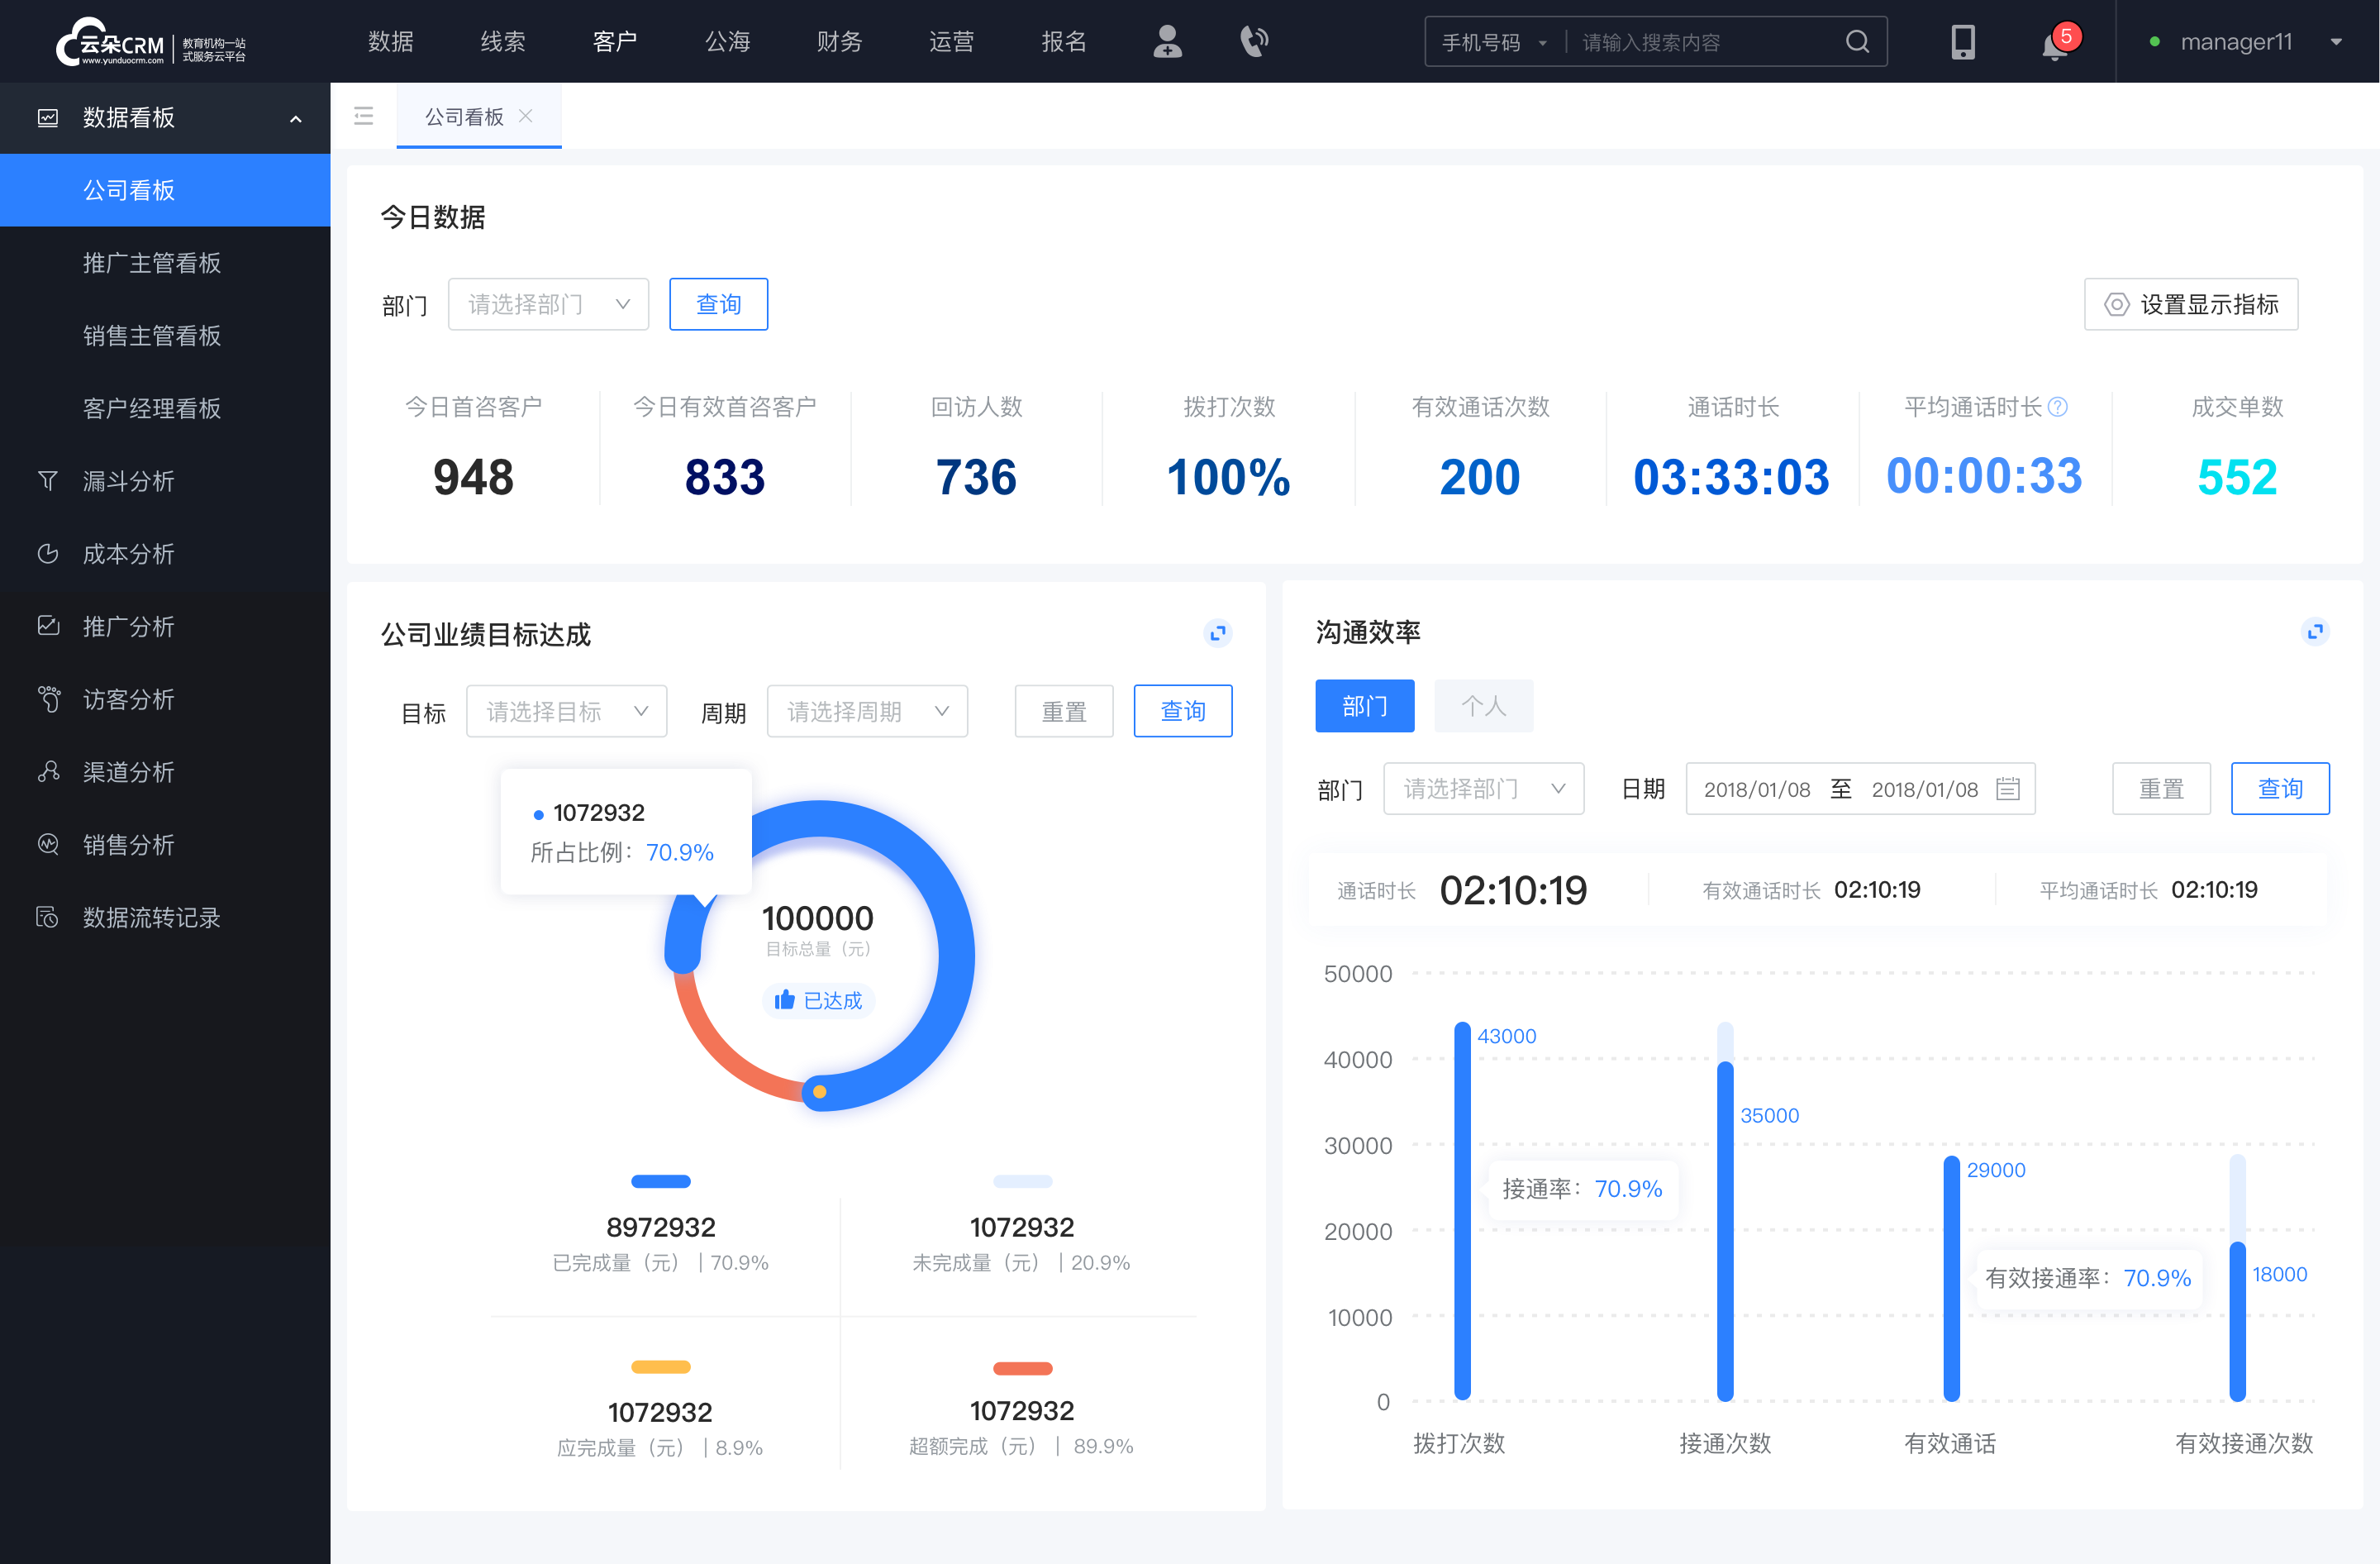Click the 查询 button in 沟通效率 section
The image size is (2380, 1564).
2279,789
